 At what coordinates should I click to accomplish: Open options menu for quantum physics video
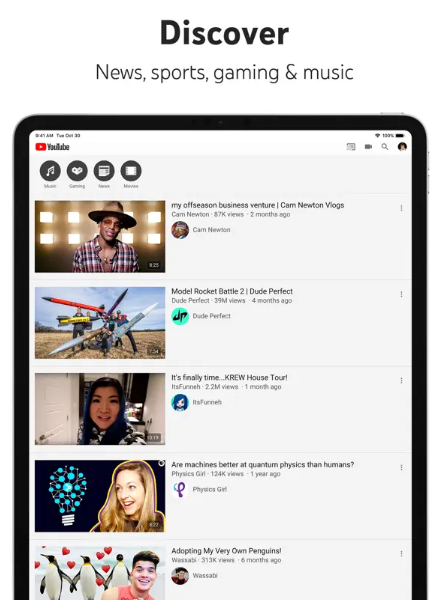(401, 468)
